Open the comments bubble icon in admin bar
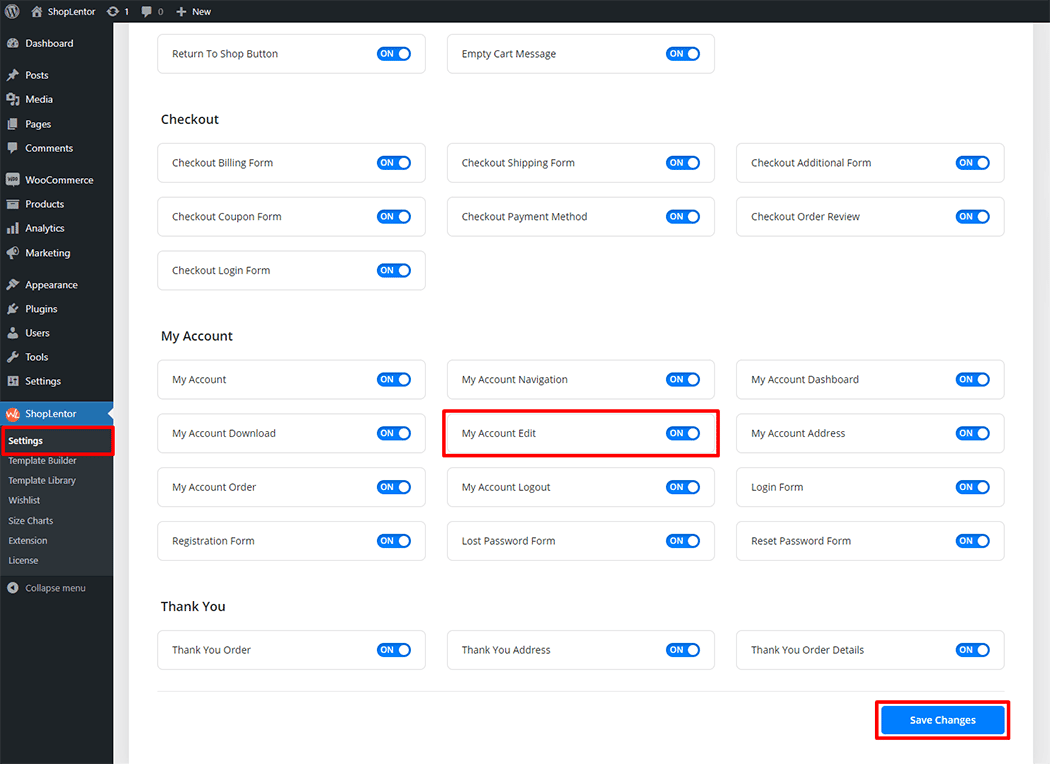Screen dimensions: 1050x764 147,11
